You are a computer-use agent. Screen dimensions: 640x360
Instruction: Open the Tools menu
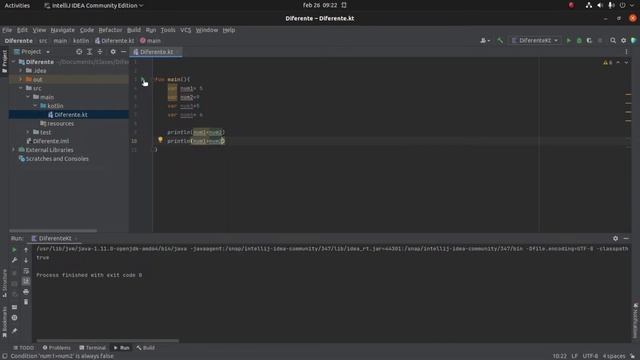tap(168, 30)
